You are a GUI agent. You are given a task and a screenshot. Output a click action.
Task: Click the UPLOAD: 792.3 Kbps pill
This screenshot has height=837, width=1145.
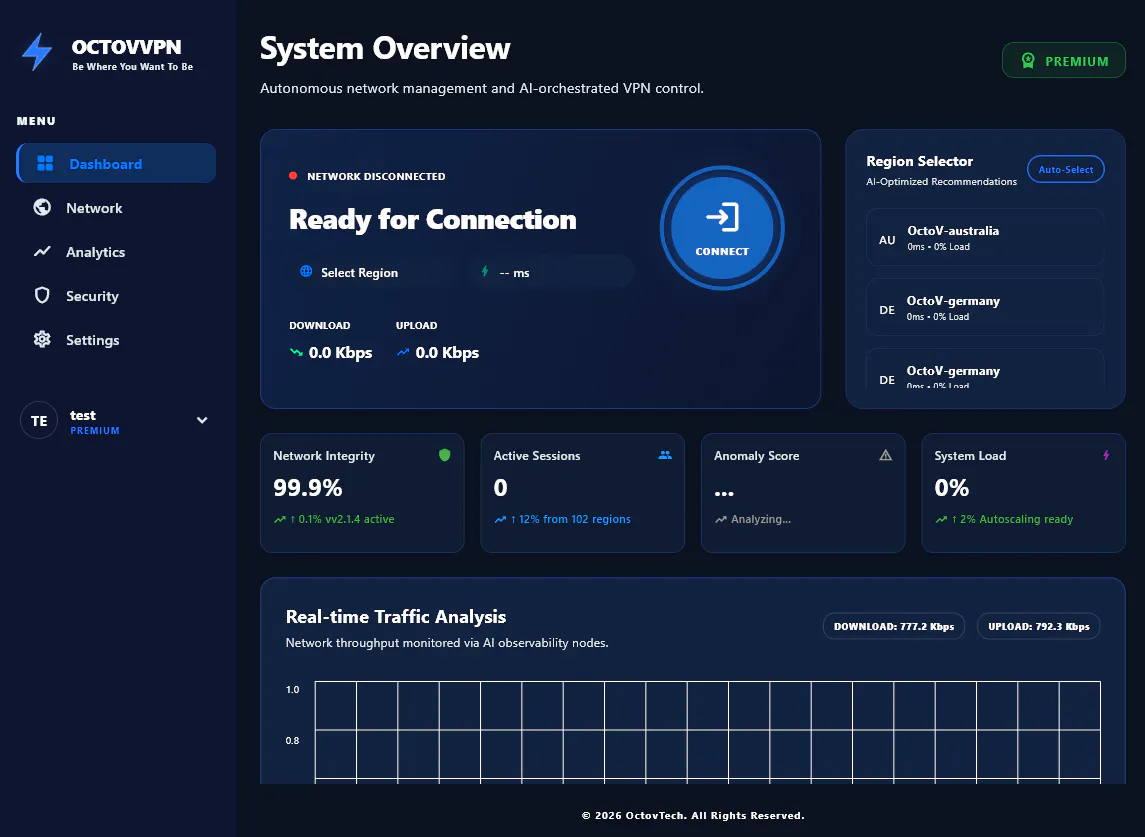1038,626
